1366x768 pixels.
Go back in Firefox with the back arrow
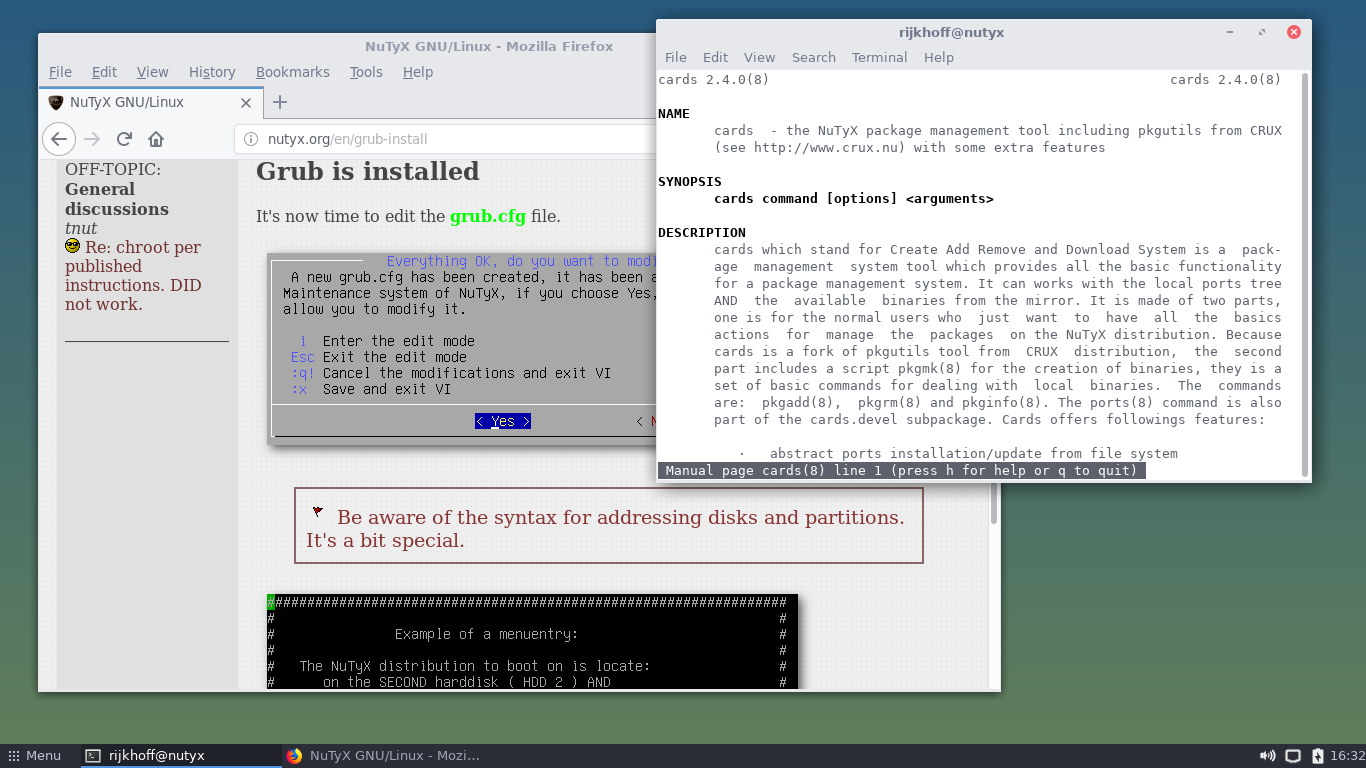(59, 139)
